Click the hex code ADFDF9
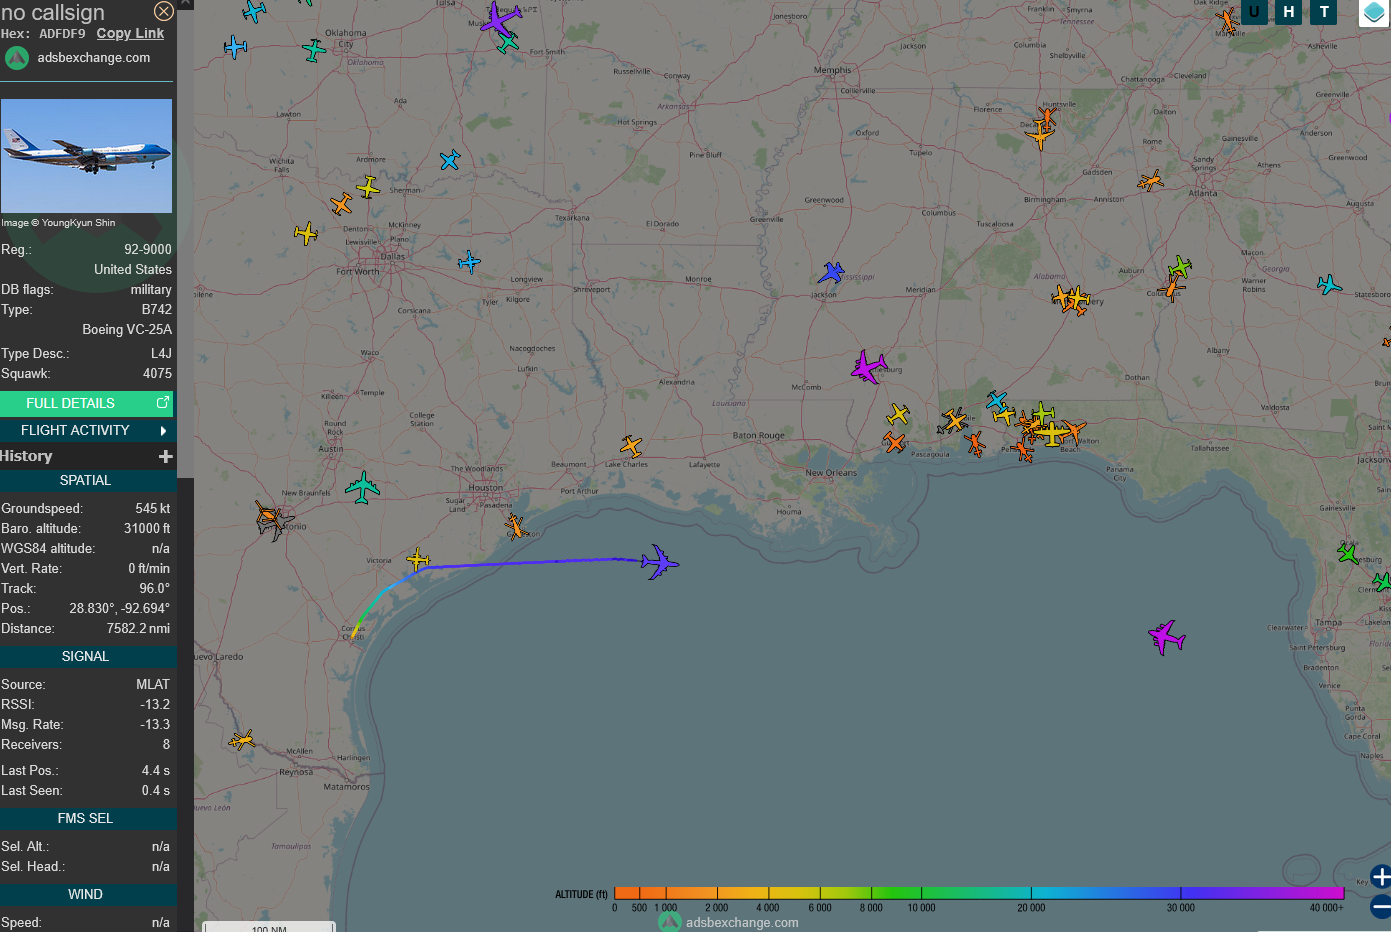This screenshot has width=1391, height=932. pyautogui.click(x=62, y=34)
